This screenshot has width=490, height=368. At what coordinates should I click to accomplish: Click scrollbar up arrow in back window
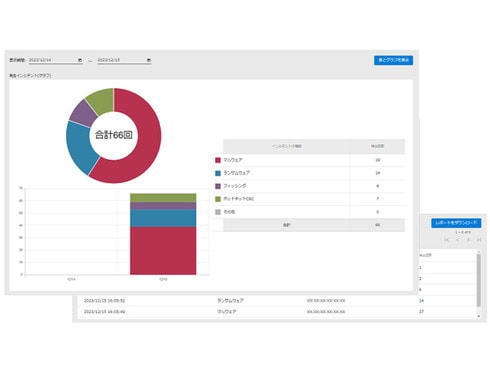pyautogui.click(x=479, y=252)
